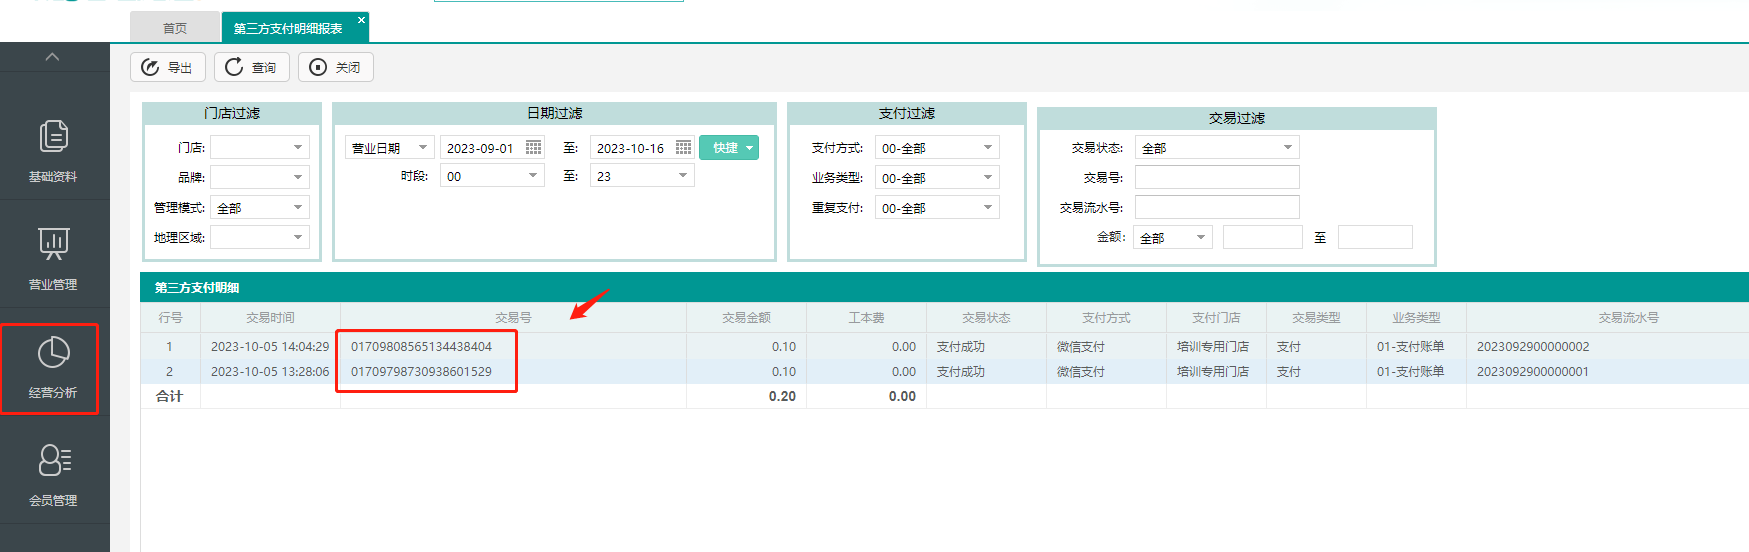Expand the 管理模式 dropdown
Screen dimensions: 1749x552
click(x=260, y=207)
